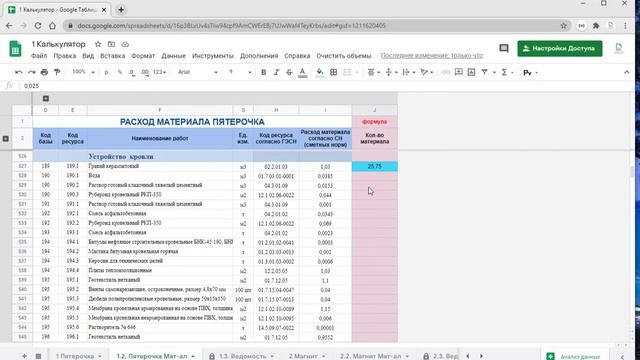The width and height of the screenshot is (640, 360).
Task: Open the text wrapping dropdown
Action: click(409, 72)
